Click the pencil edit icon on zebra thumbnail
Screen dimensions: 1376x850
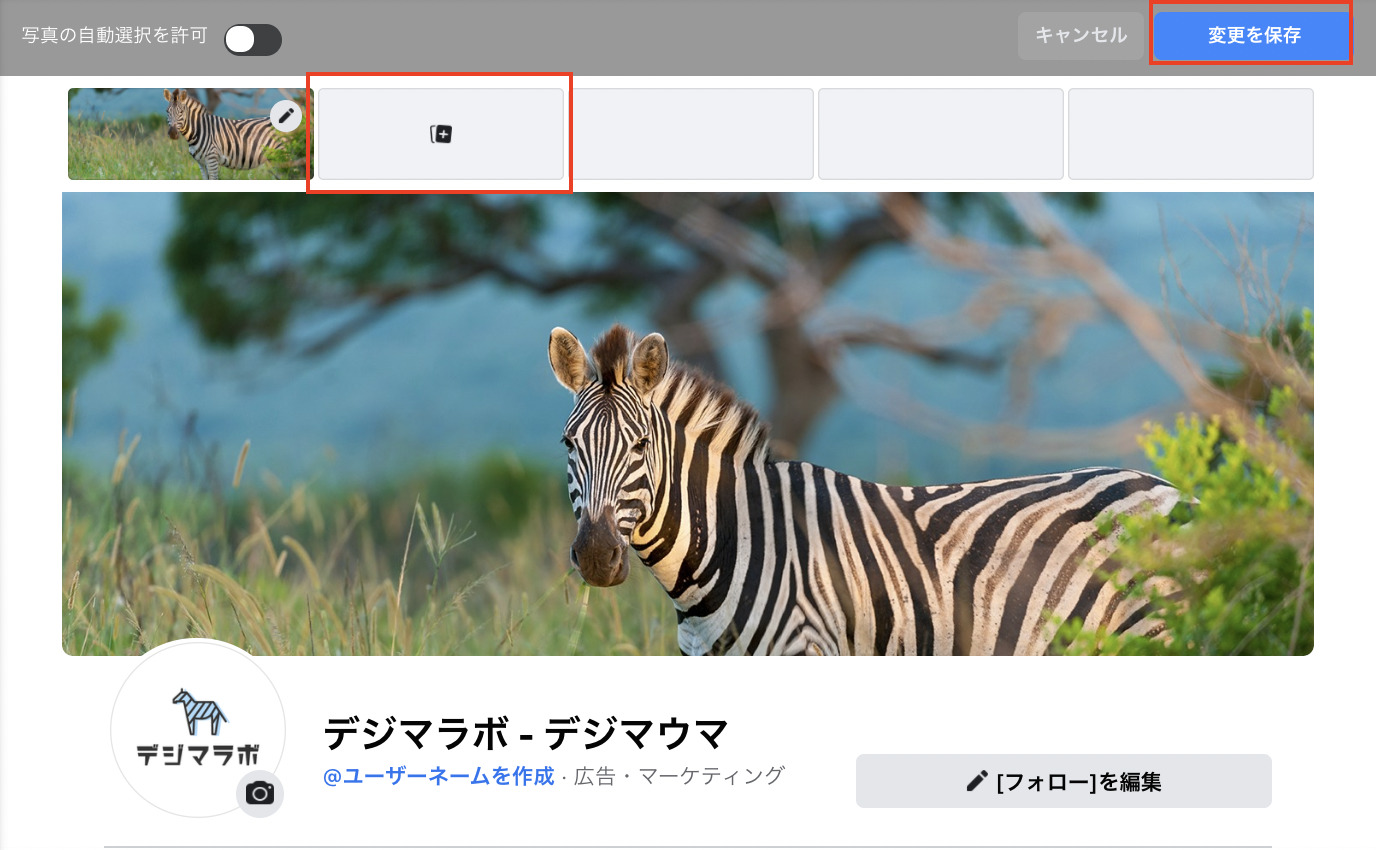(x=286, y=116)
